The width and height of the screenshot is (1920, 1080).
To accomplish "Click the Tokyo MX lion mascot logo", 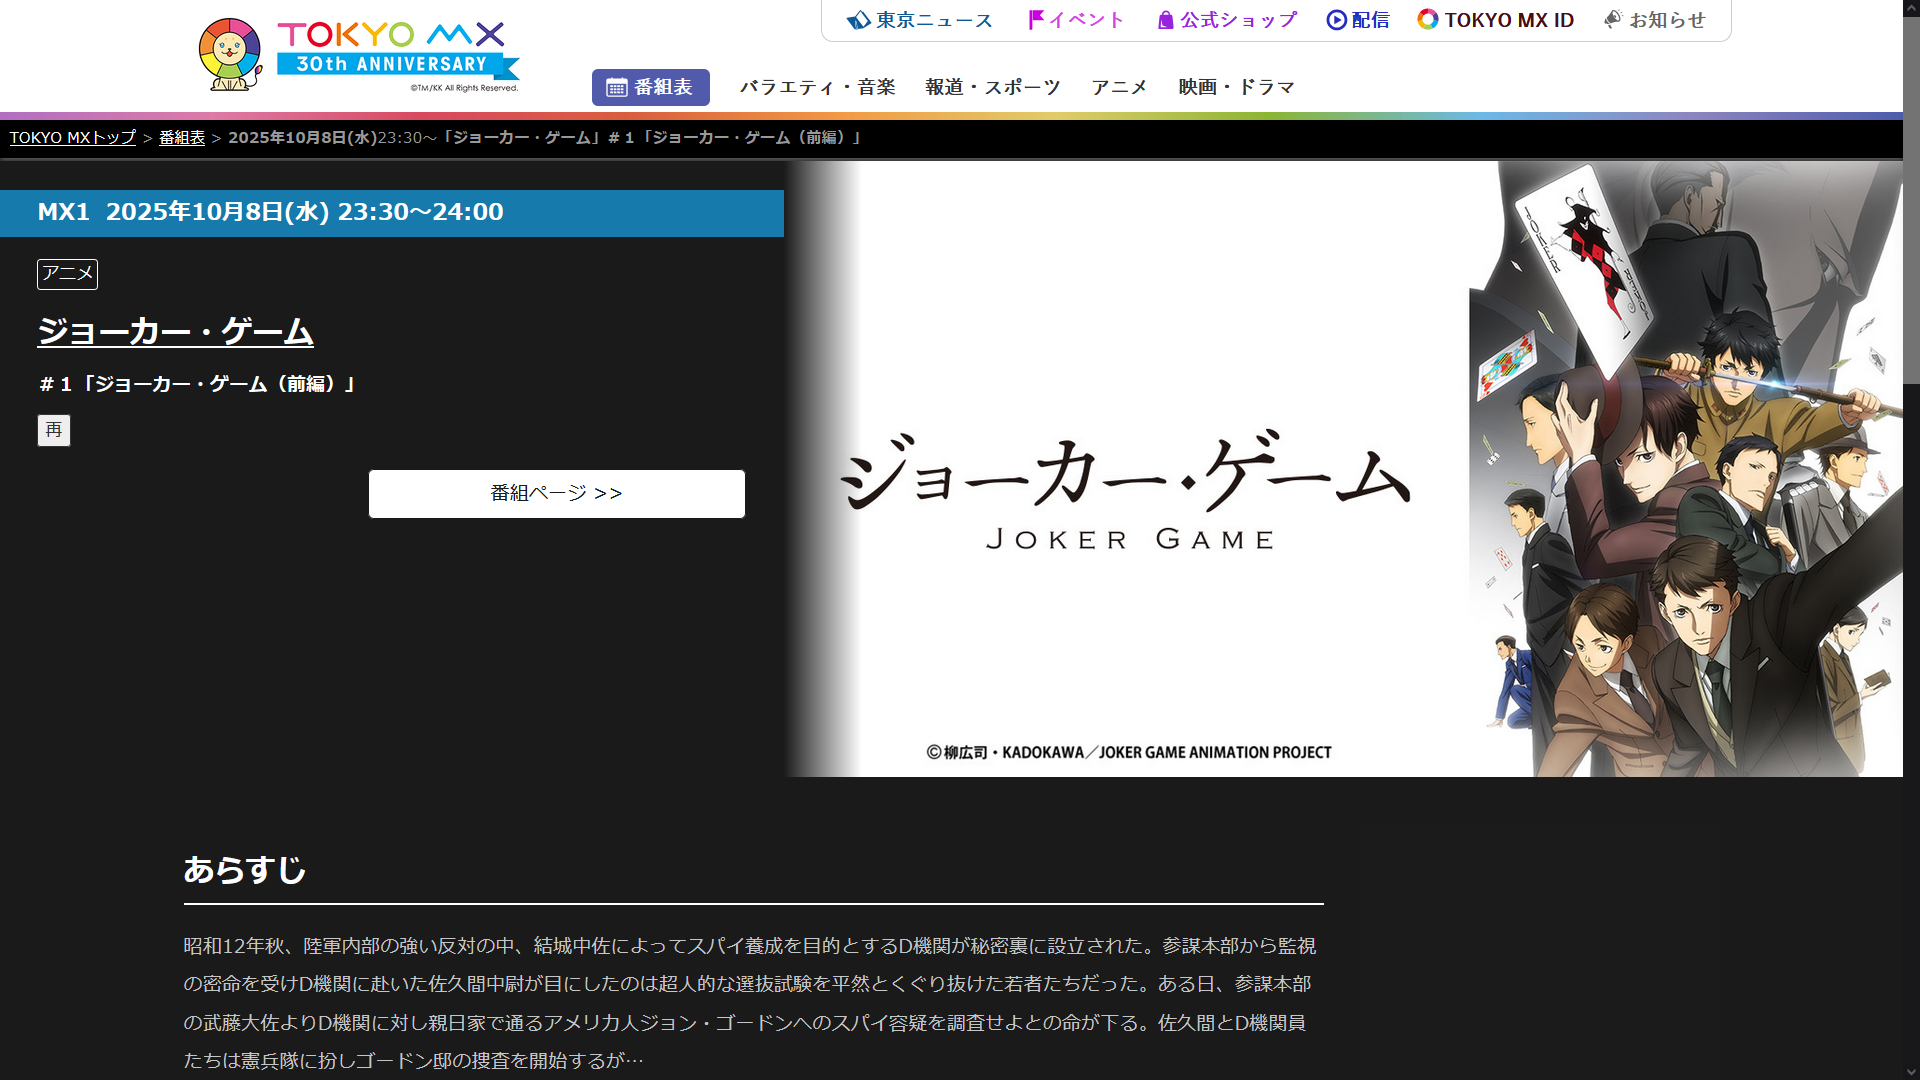I will 230,54.
